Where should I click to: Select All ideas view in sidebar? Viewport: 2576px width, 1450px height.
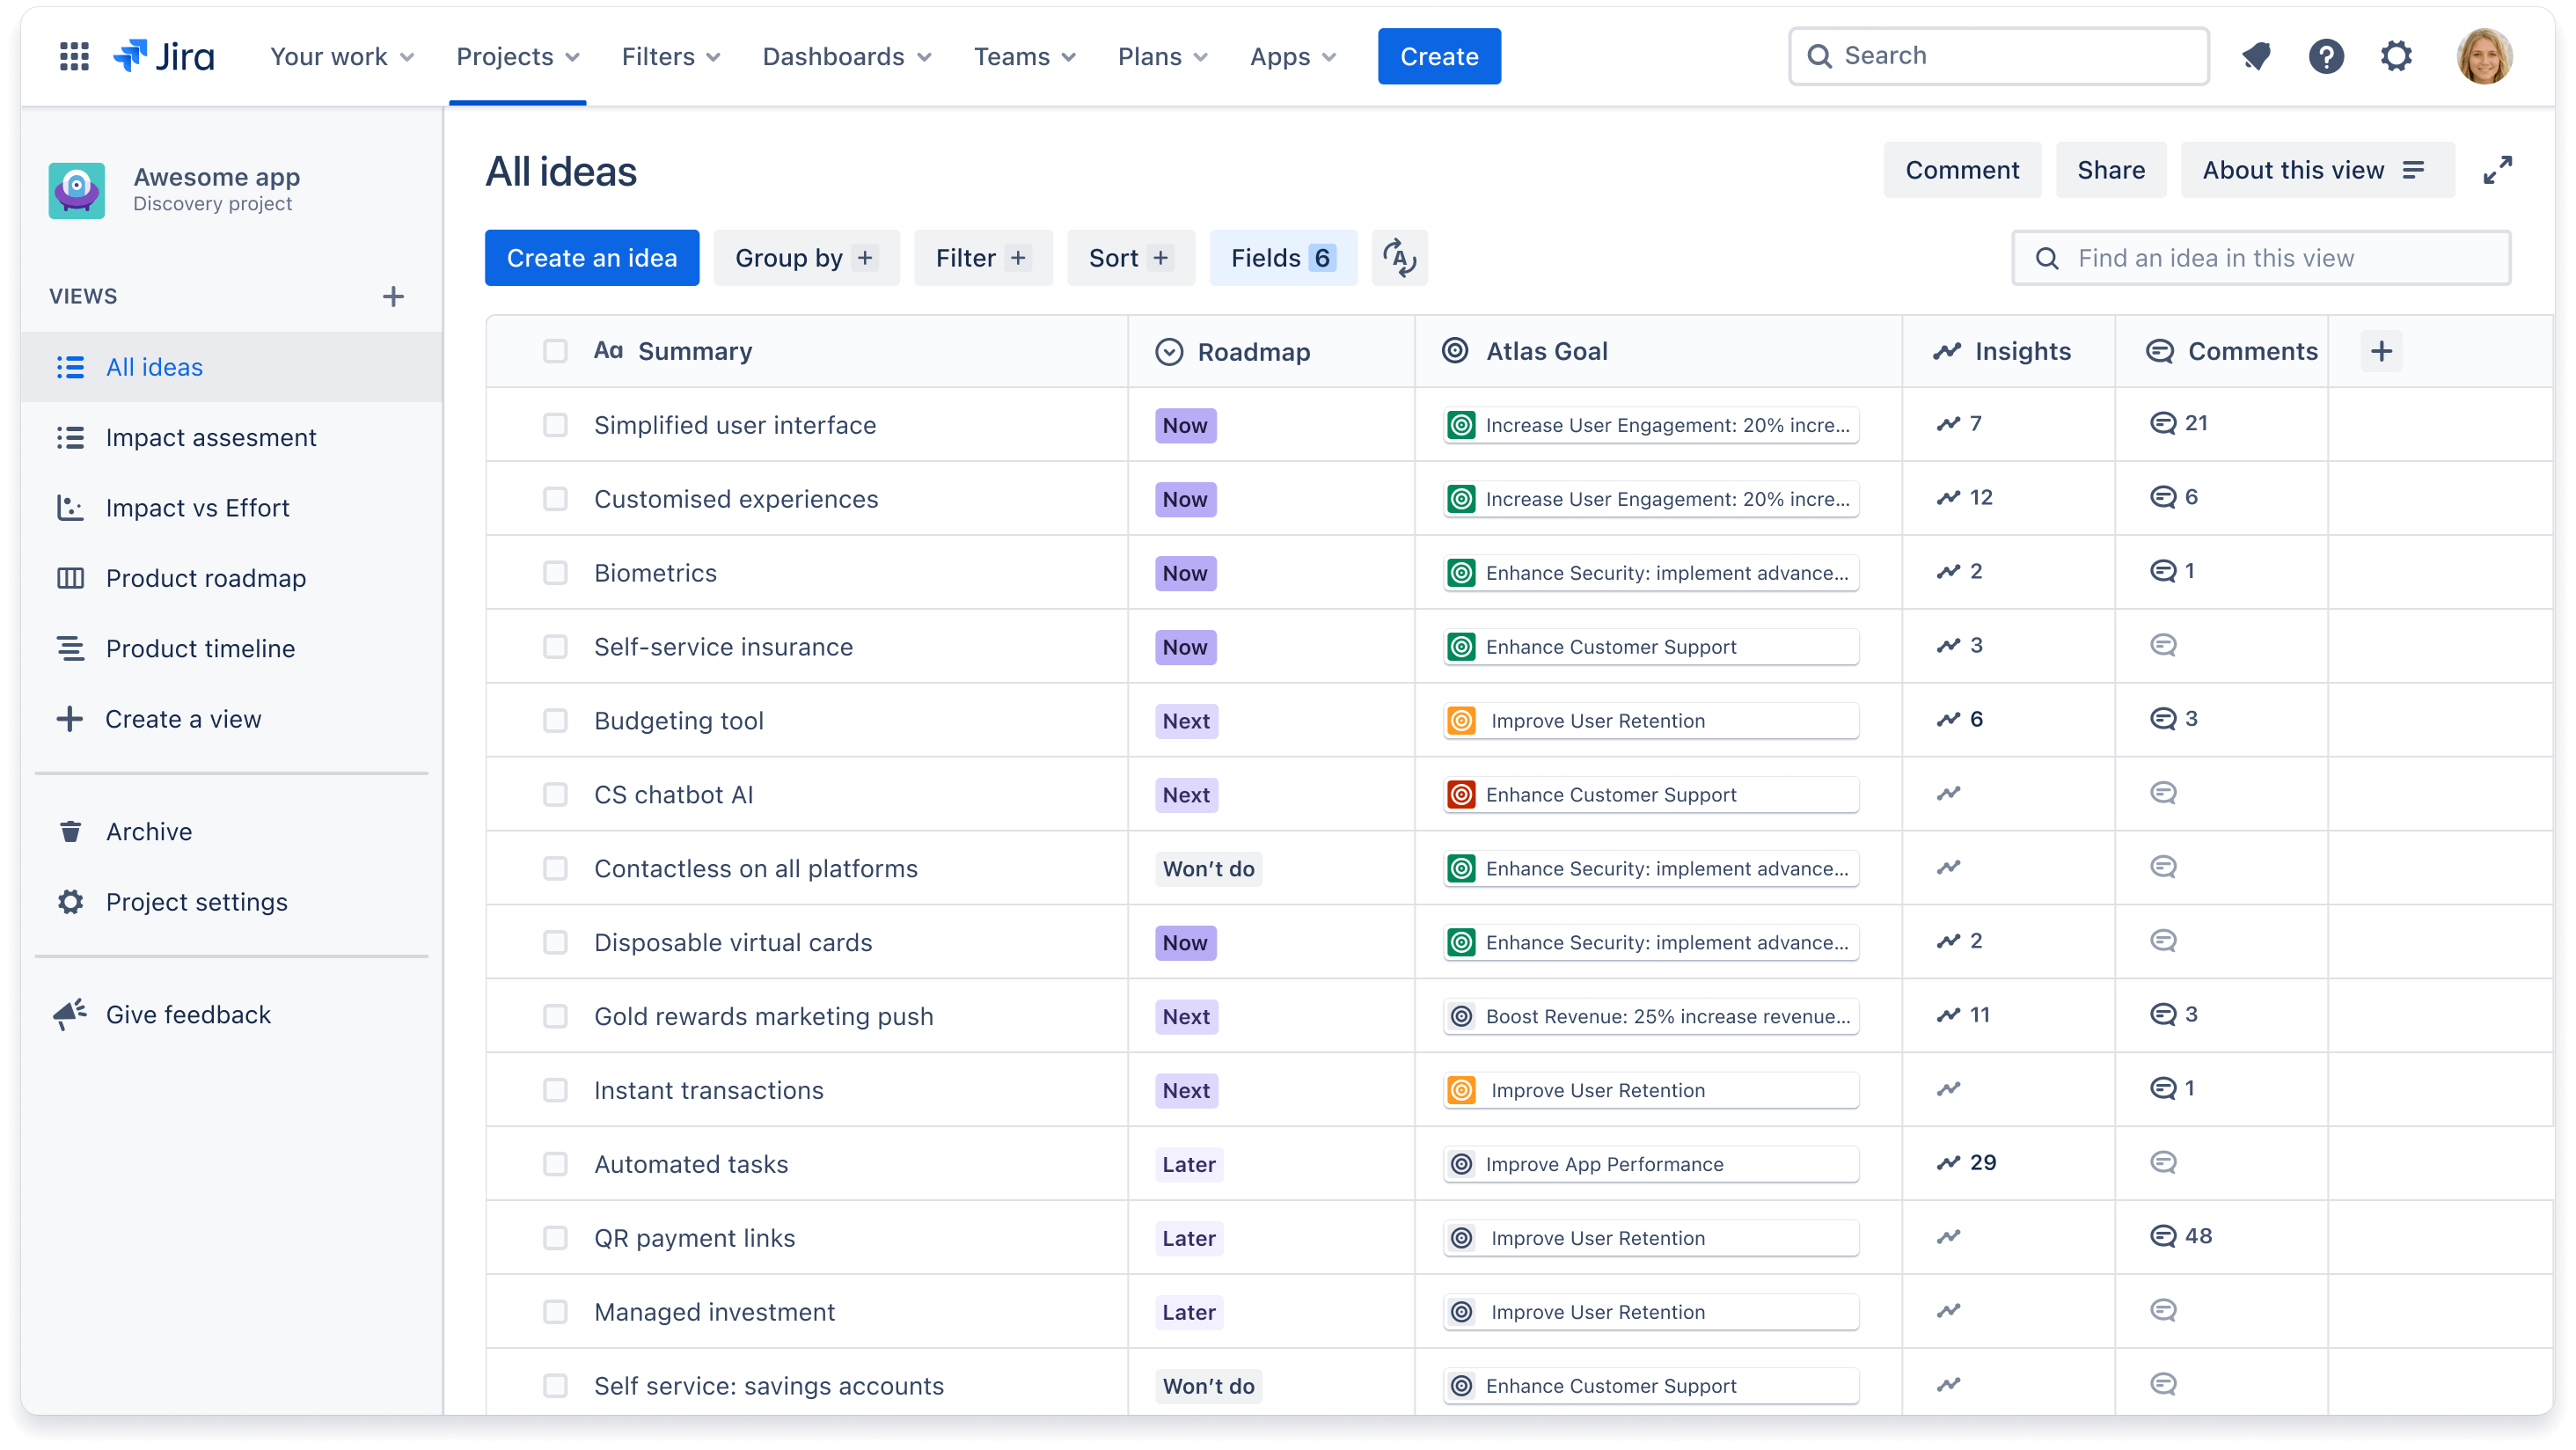154,367
